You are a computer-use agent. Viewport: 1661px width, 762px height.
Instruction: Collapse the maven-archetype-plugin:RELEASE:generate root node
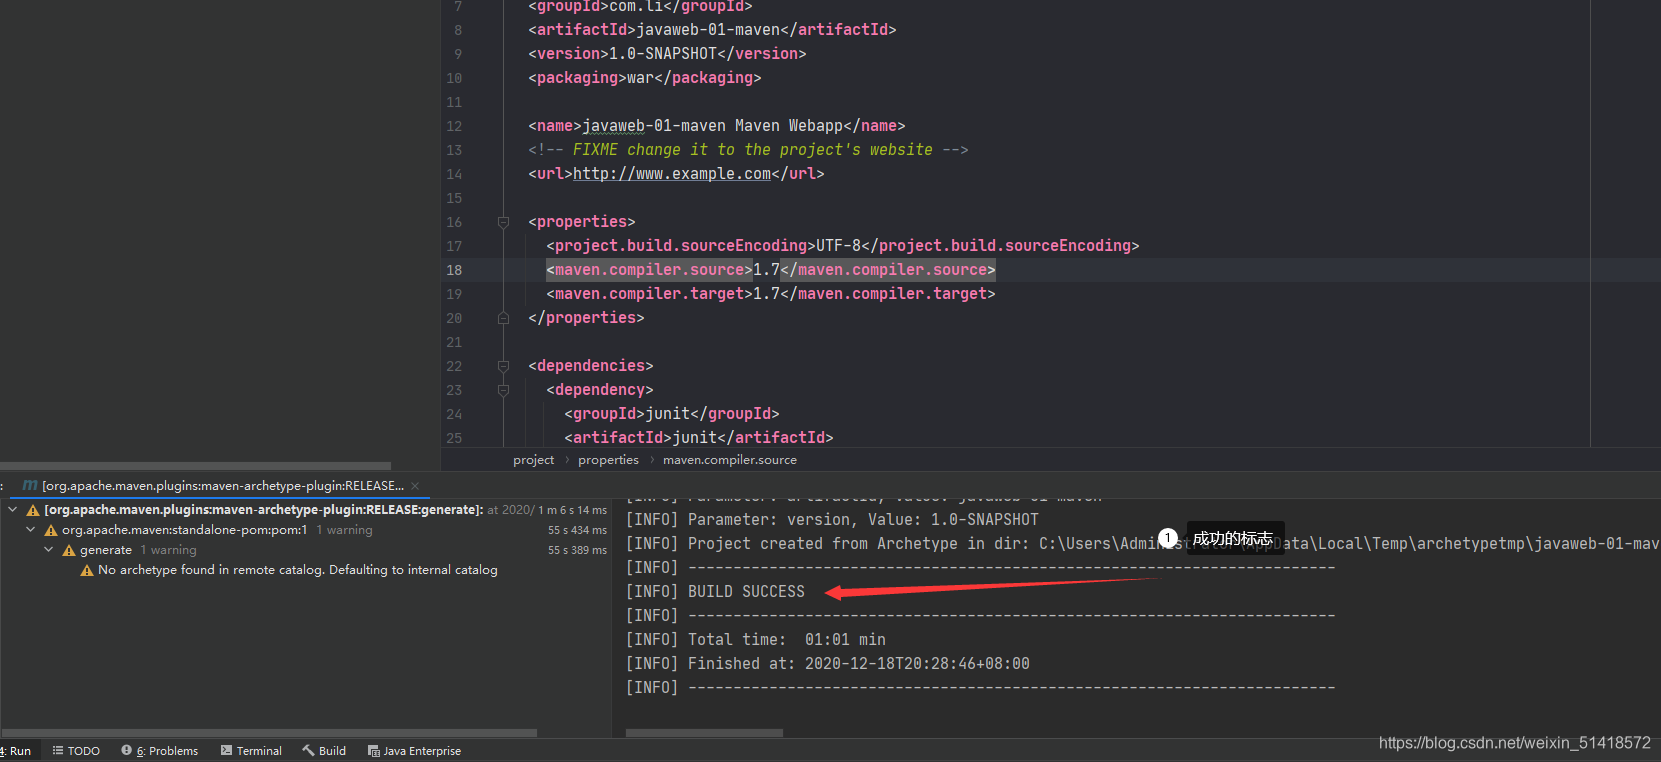point(12,510)
